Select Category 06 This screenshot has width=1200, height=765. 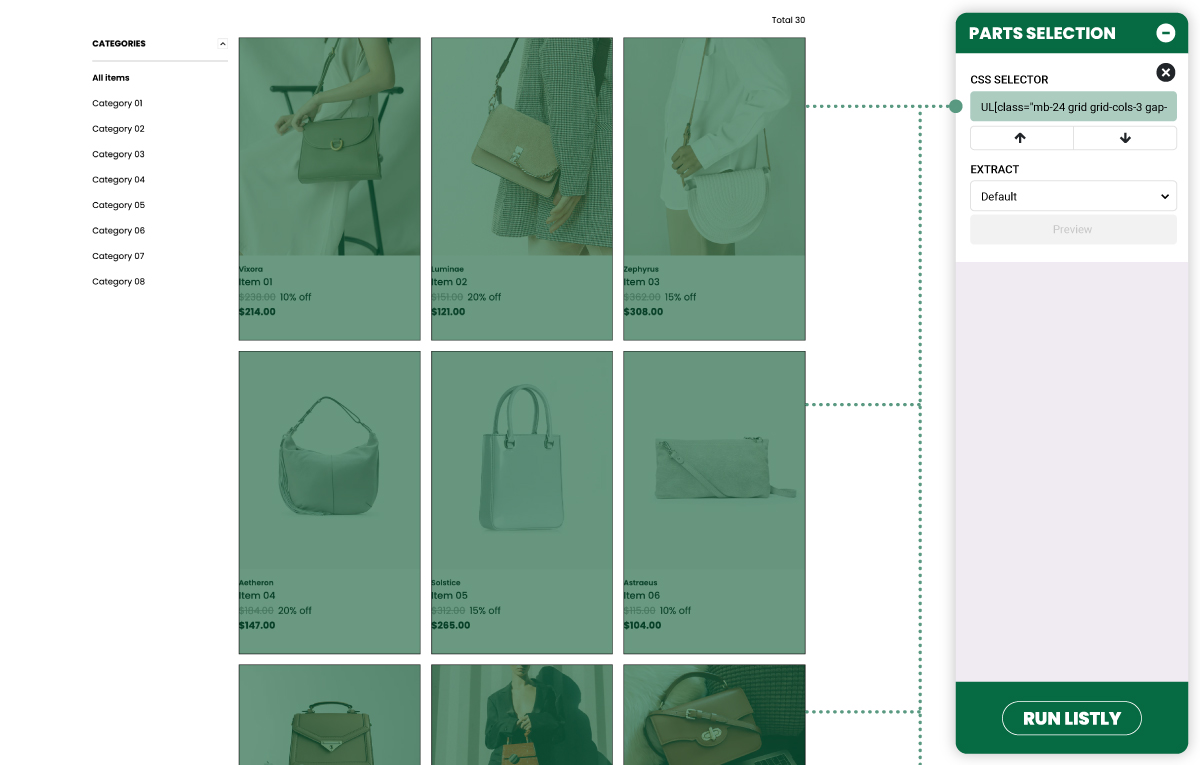[118, 231]
